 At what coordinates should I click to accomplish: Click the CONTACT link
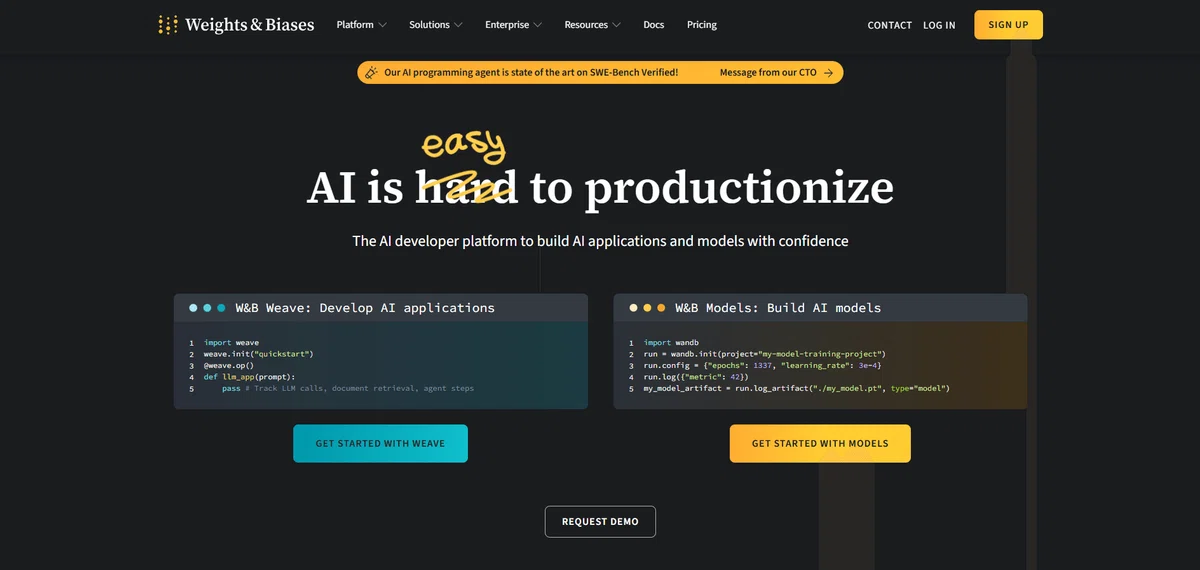click(x=890, y=25)
